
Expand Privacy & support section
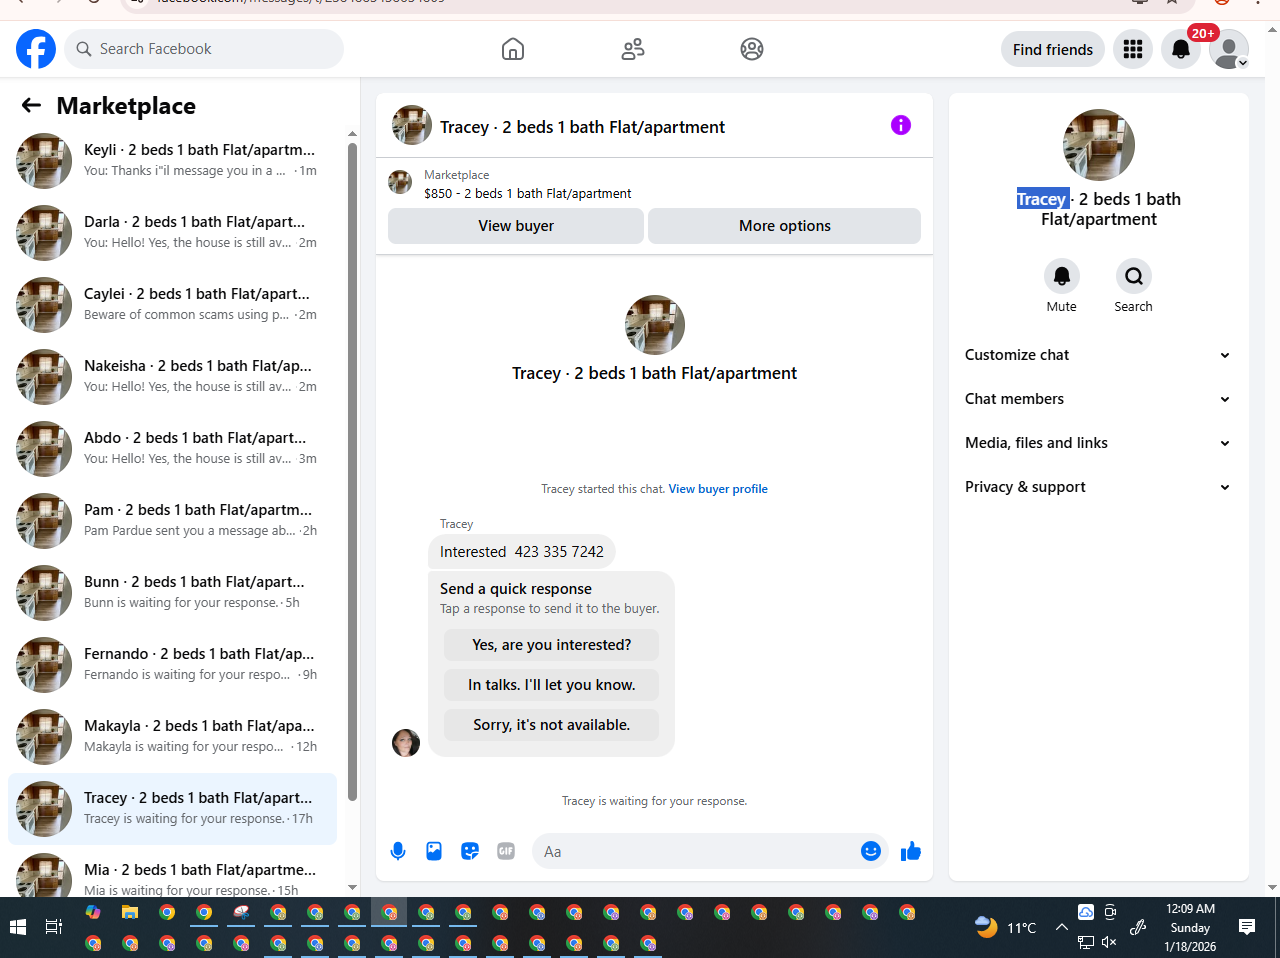(1098, 487)
